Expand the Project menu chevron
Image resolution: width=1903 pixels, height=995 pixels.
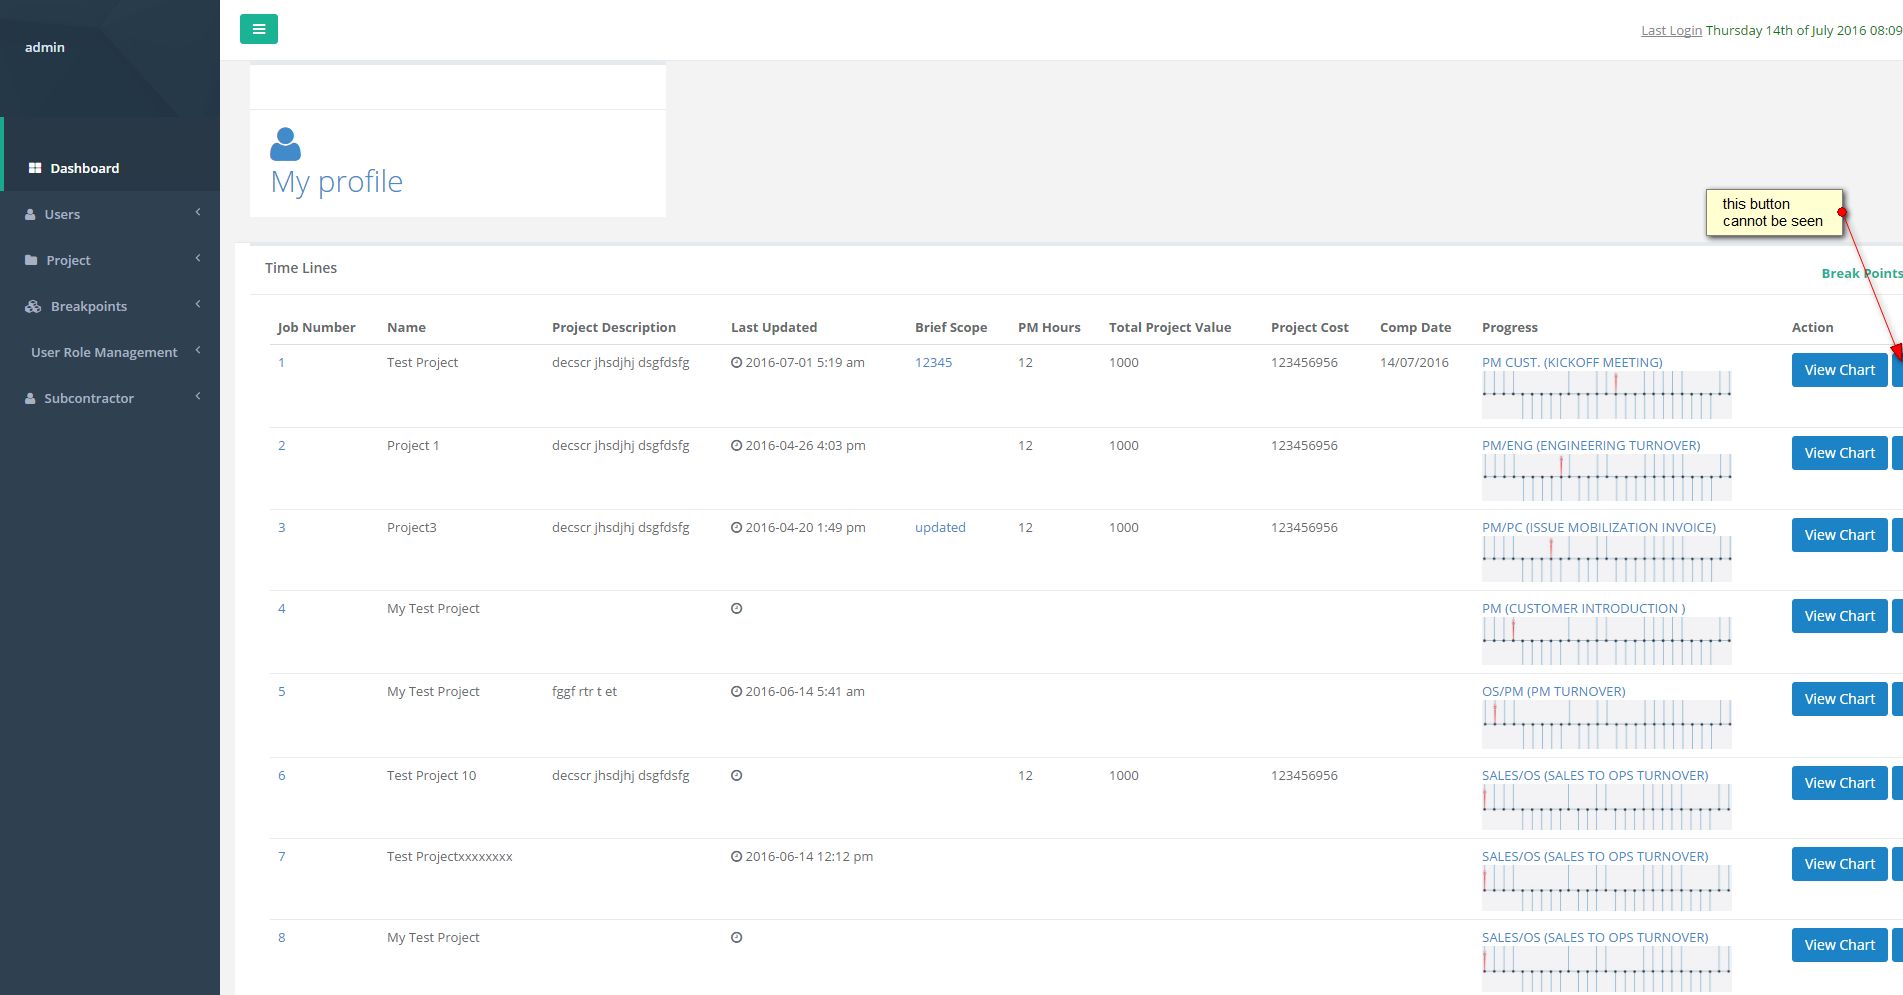click(198, 258)
